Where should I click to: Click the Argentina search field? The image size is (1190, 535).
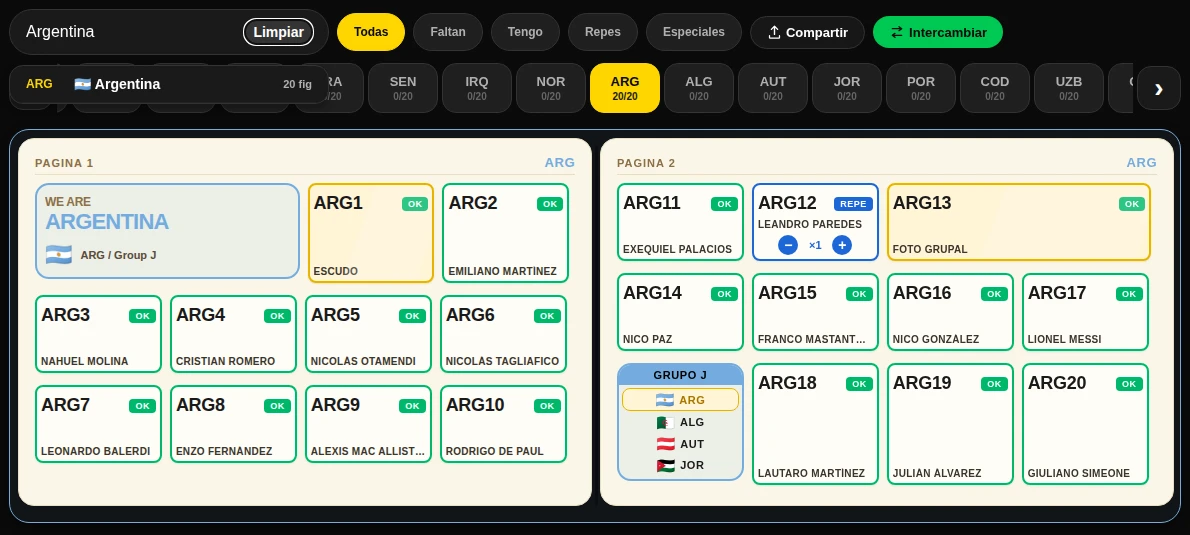[129, 32]
